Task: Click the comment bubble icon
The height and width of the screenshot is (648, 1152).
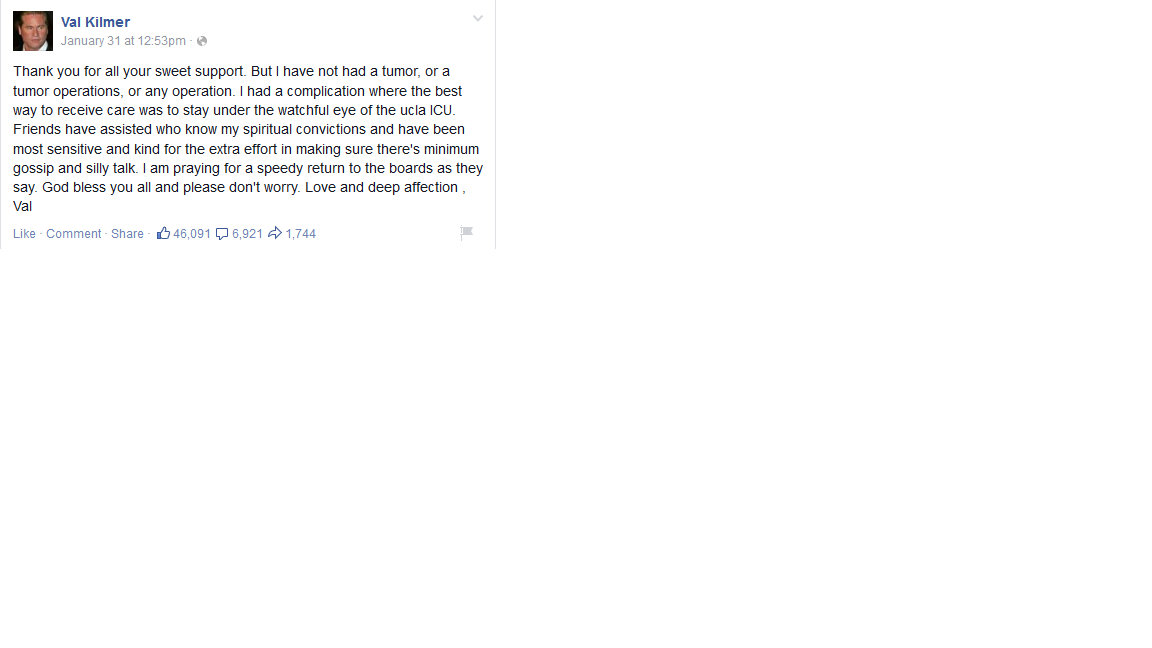Action: [222, 234]
